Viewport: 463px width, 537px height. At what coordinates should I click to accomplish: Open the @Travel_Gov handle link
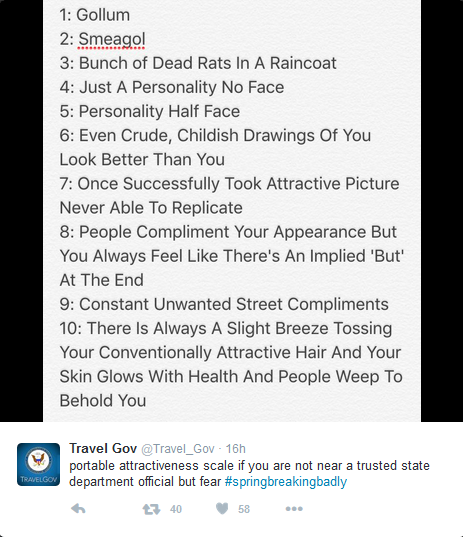click(178, 449)
